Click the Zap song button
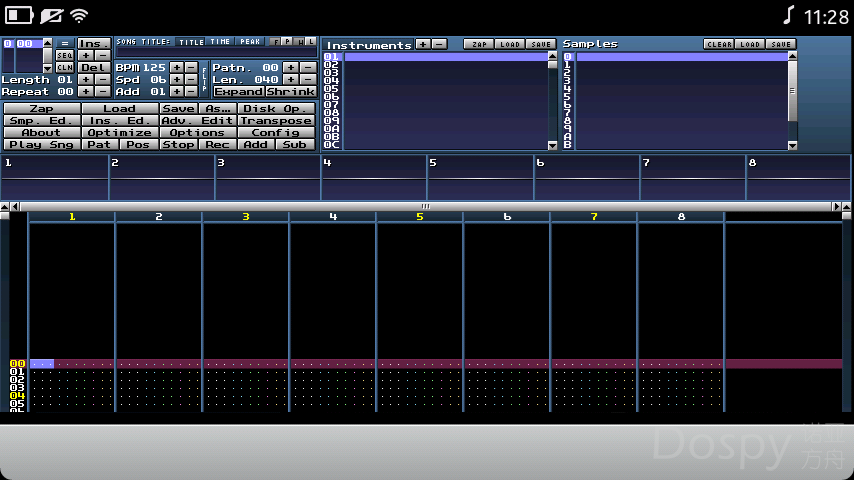 pyautogui.click(x=41, y=108)
